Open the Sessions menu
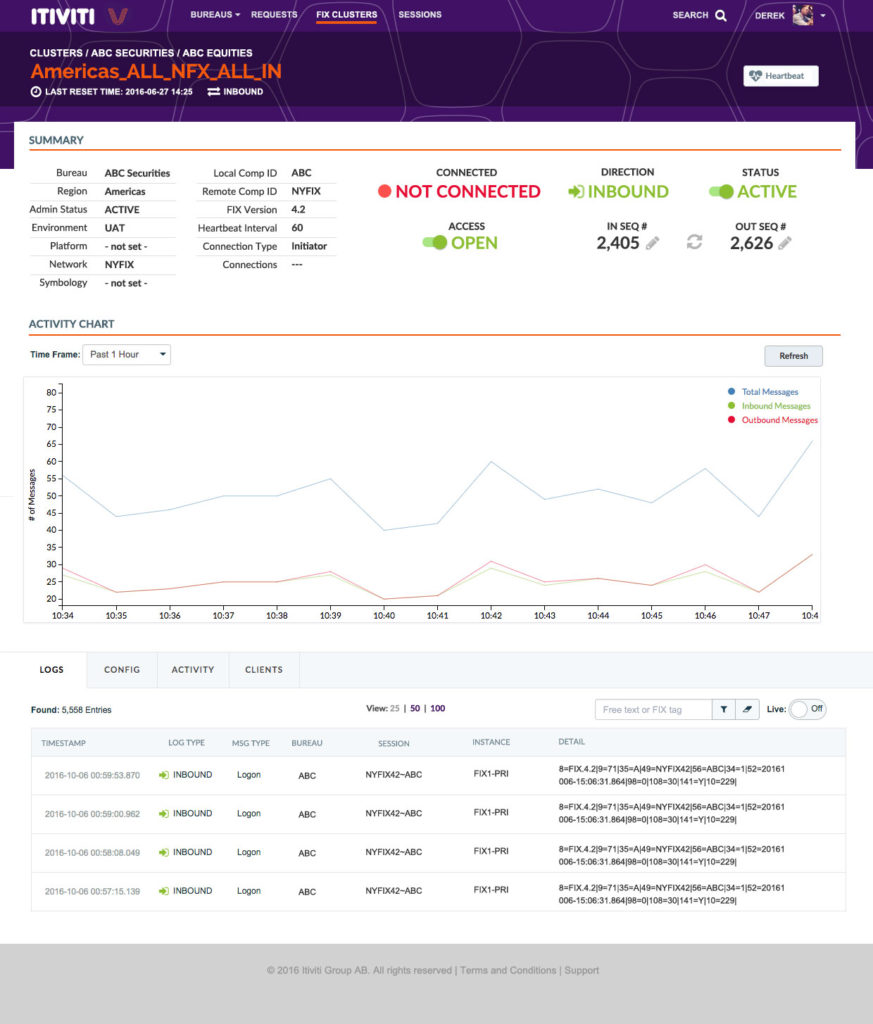 pyautogui.click(x=420, y=14)
